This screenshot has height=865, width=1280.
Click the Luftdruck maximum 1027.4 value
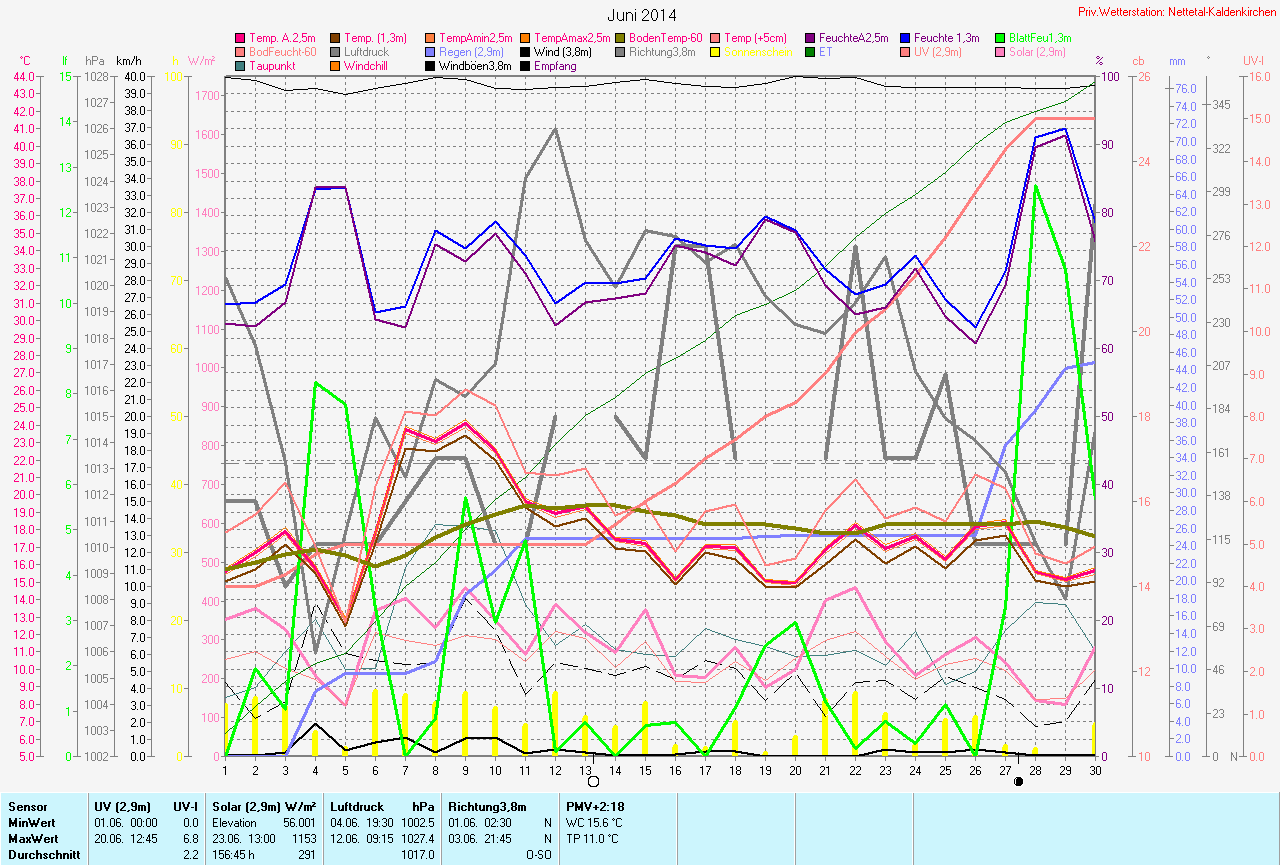pyautogui.click(x=416, y=838)
